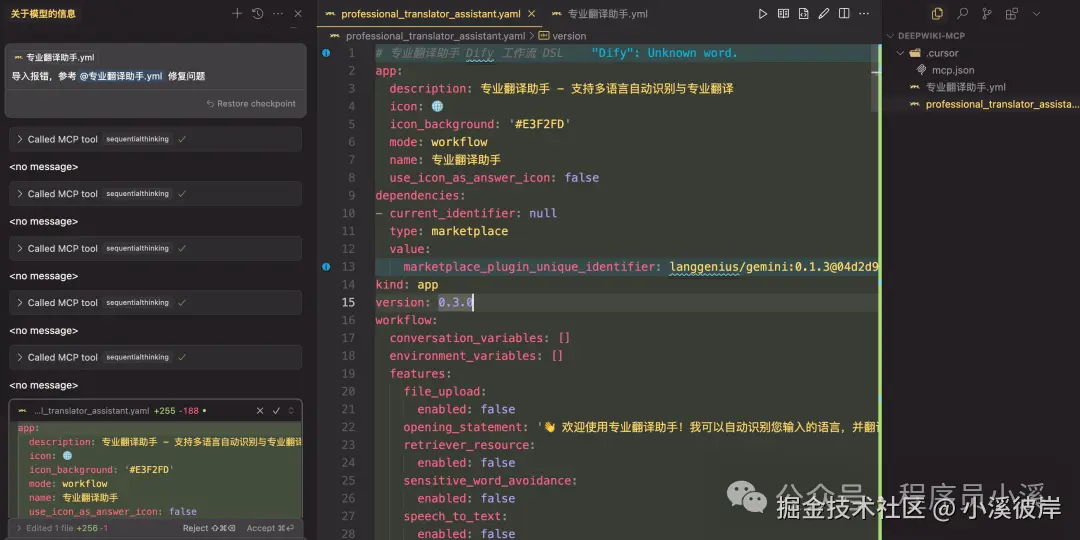
Task: Open preview to the side icon
Action: coord(783,14)
